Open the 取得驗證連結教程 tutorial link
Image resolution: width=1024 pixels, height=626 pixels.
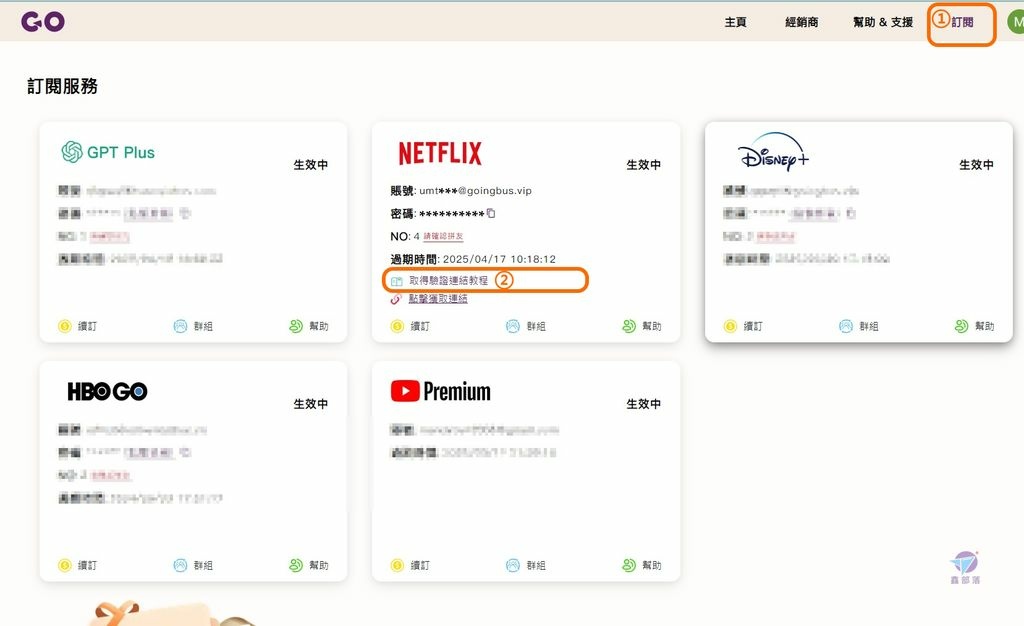[x=448, y=281]
